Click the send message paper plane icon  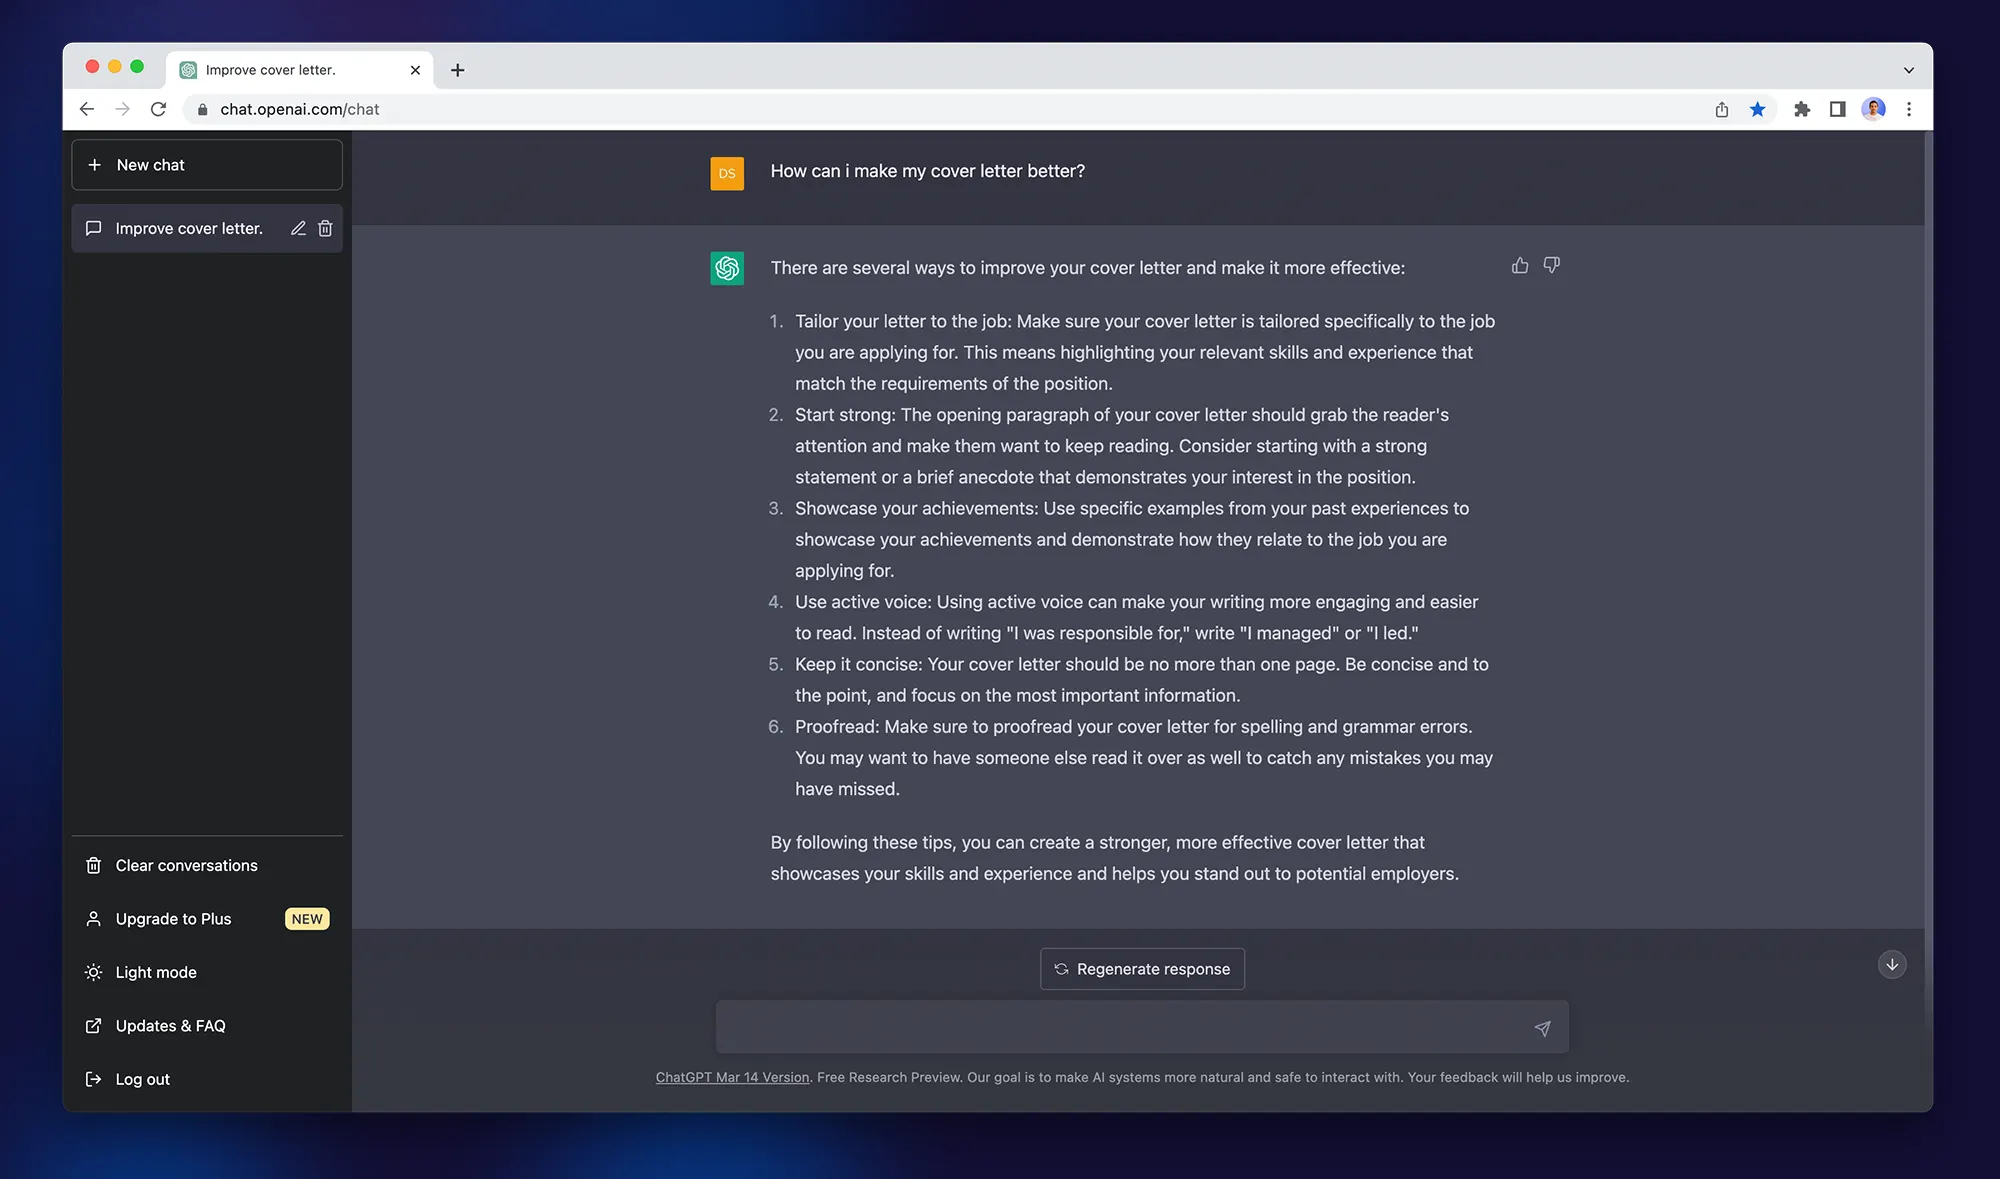(1542, 1028)
